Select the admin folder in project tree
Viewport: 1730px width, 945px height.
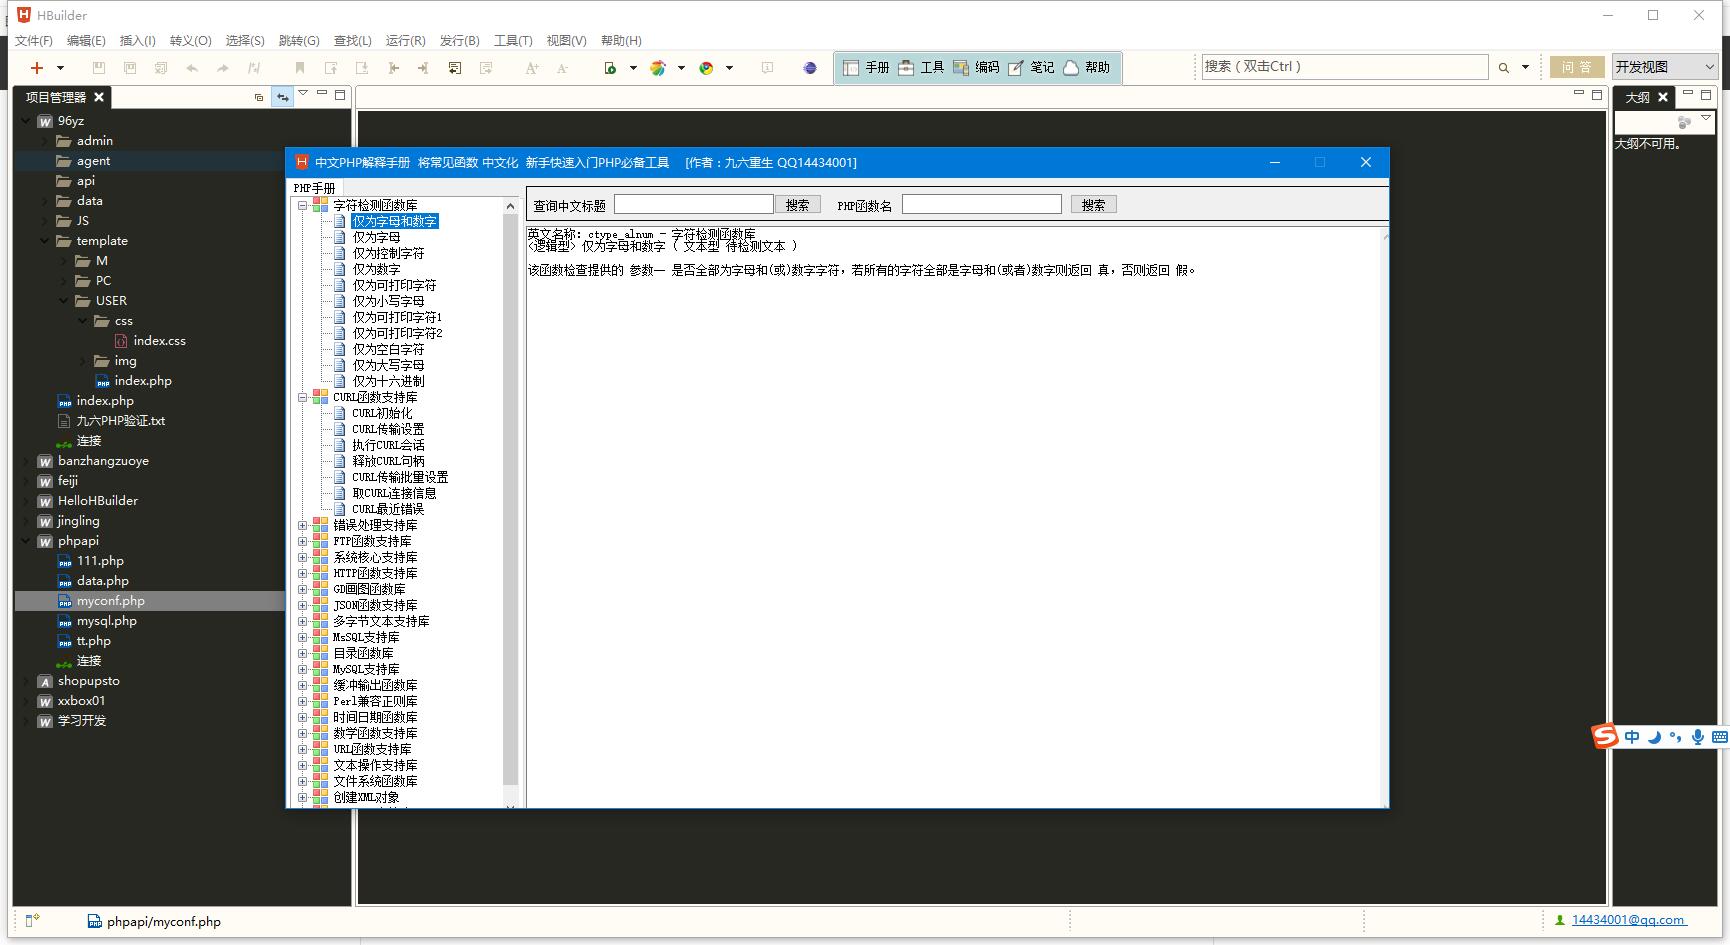pyautogui.click(x=94, y=141)
